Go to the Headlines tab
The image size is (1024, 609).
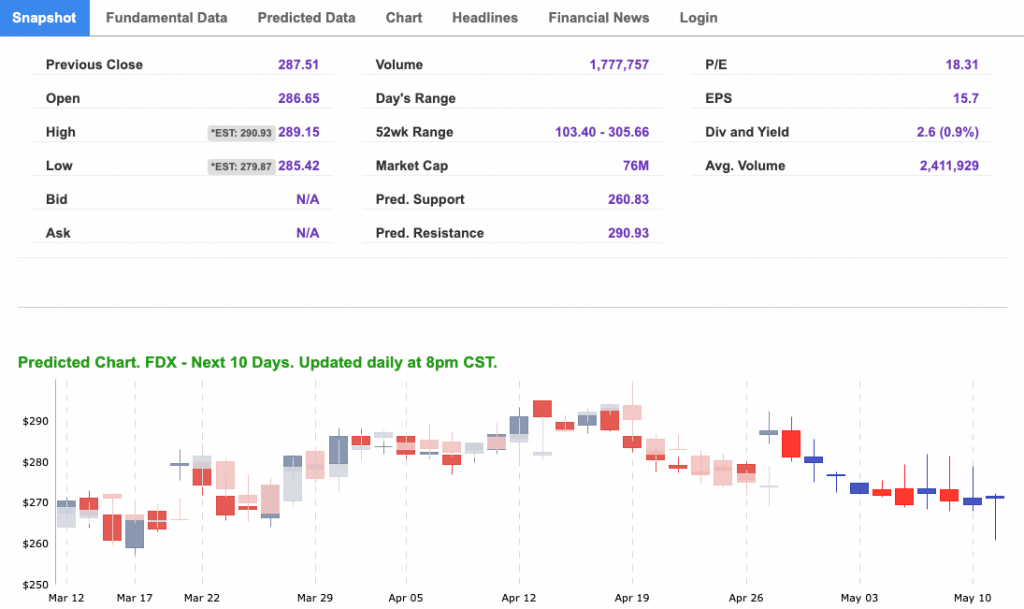[485, 18]
